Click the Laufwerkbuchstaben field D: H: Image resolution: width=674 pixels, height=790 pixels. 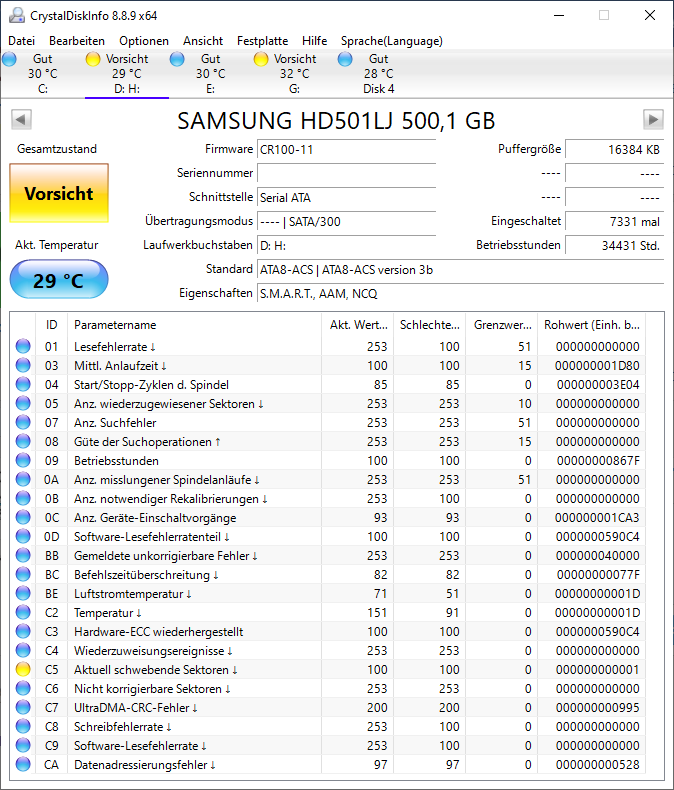click(x=346, y=245)
